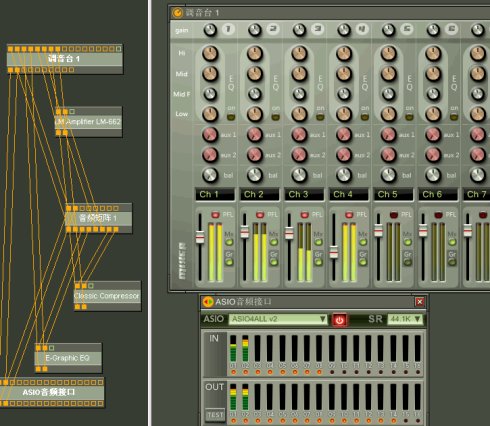Toggle PFL on Ch 5

(394, 215)
